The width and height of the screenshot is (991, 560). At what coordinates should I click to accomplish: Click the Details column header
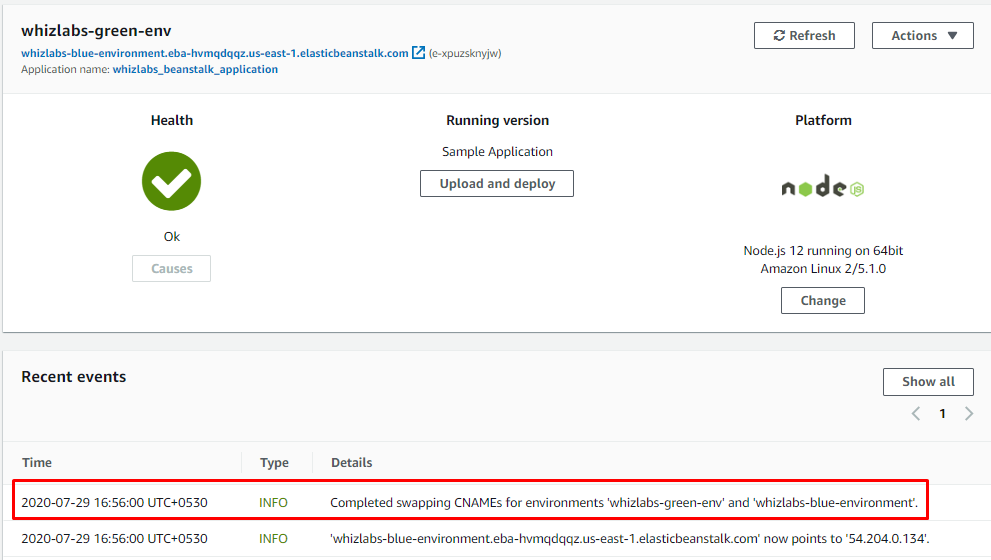click(x=351, y=463)
